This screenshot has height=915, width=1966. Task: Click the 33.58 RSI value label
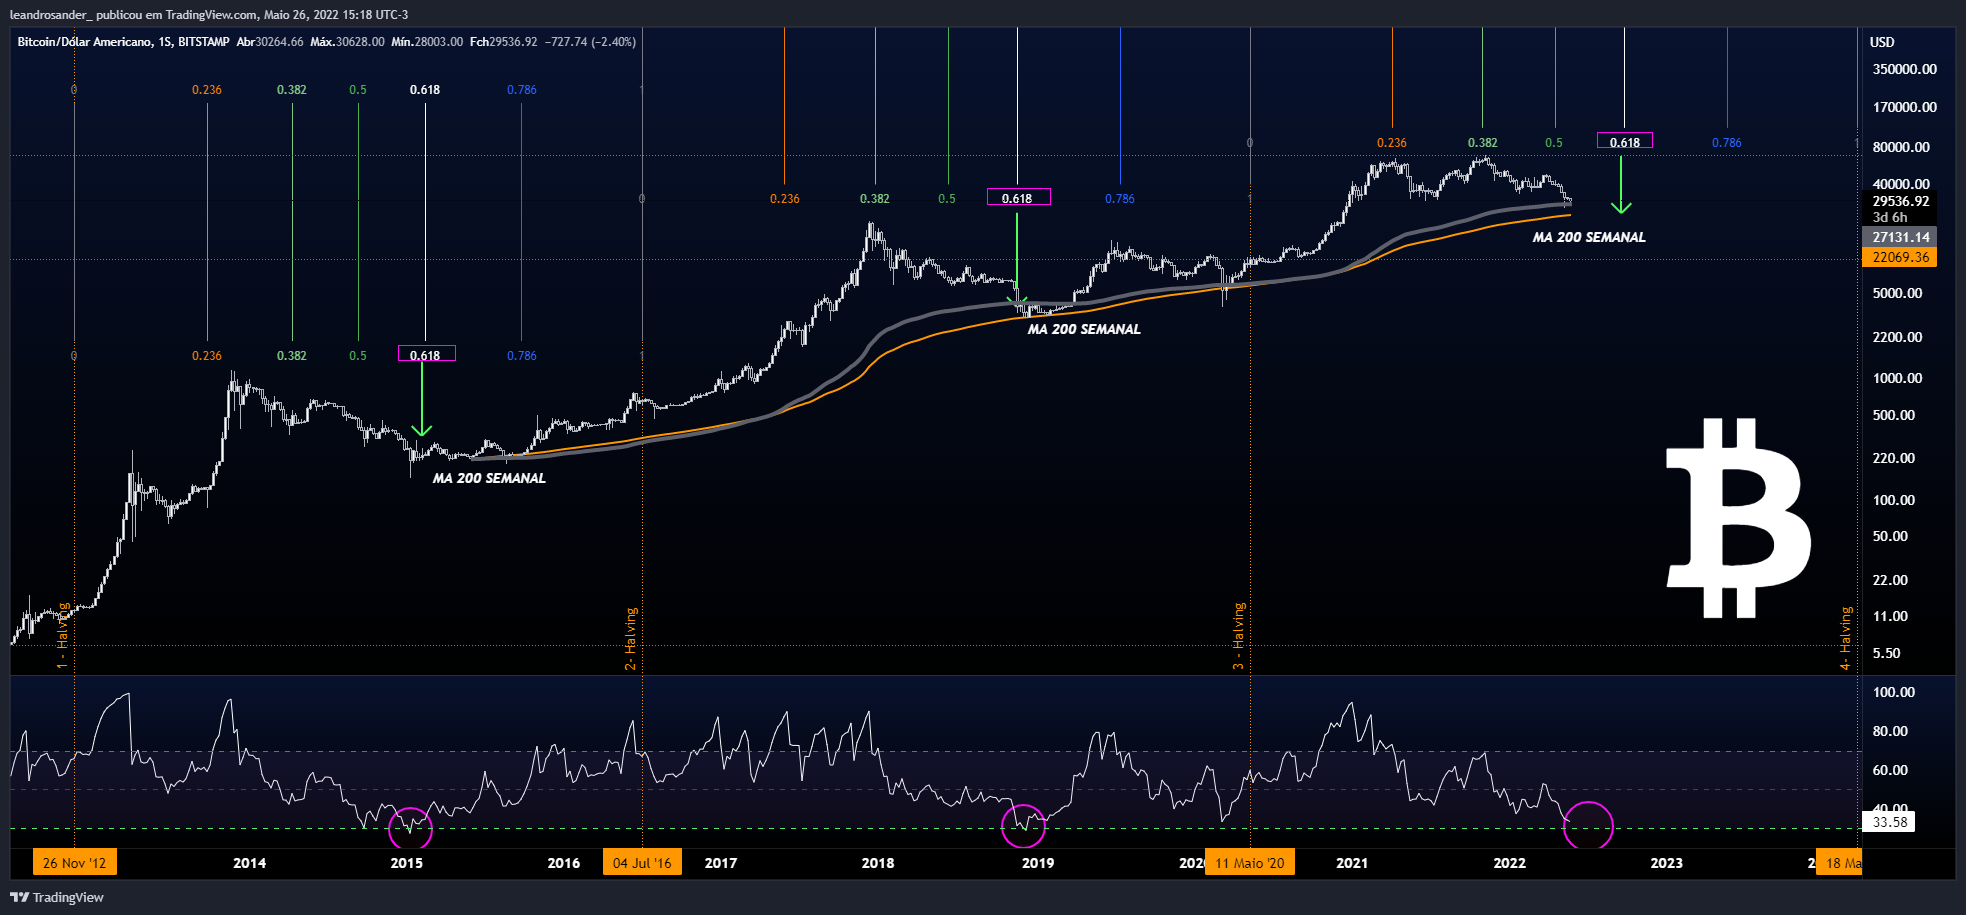[x=1889, y=822]
